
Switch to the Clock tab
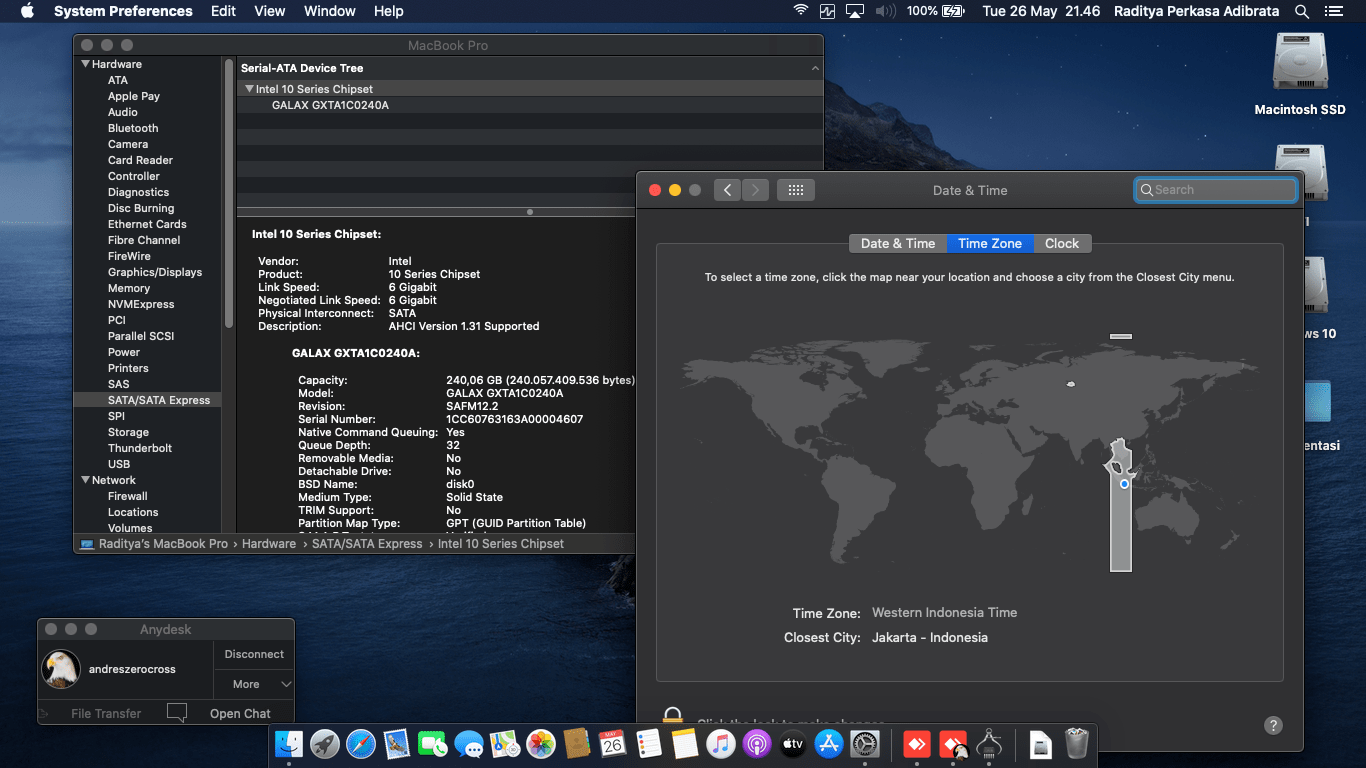tap(1062, 243)
